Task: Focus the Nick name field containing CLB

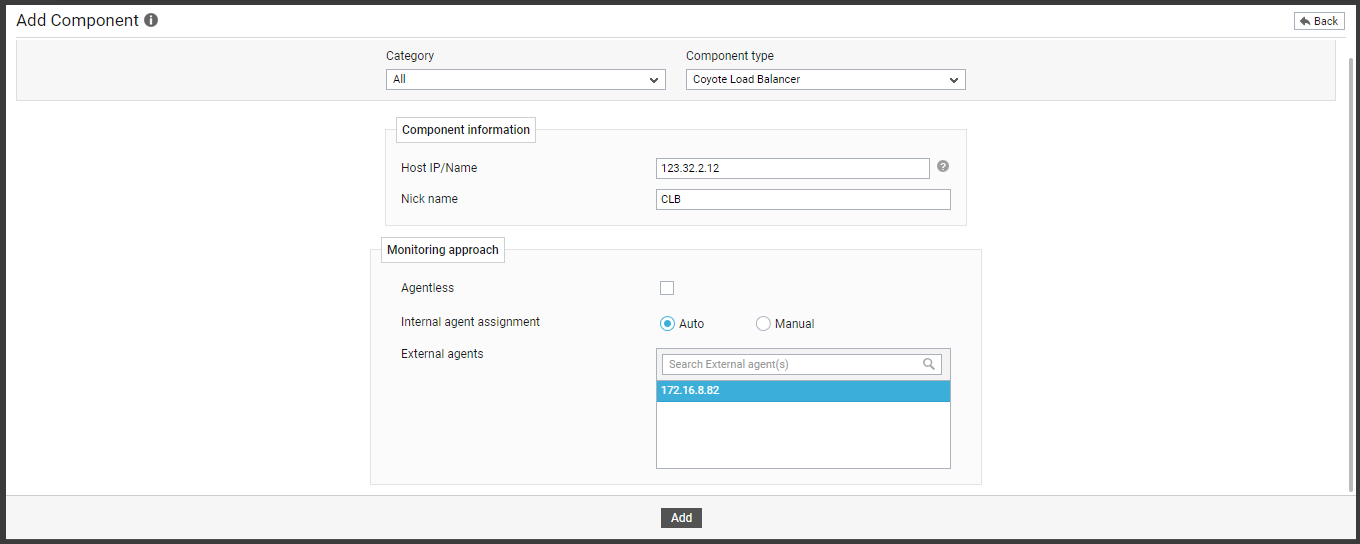Action: 803,199
